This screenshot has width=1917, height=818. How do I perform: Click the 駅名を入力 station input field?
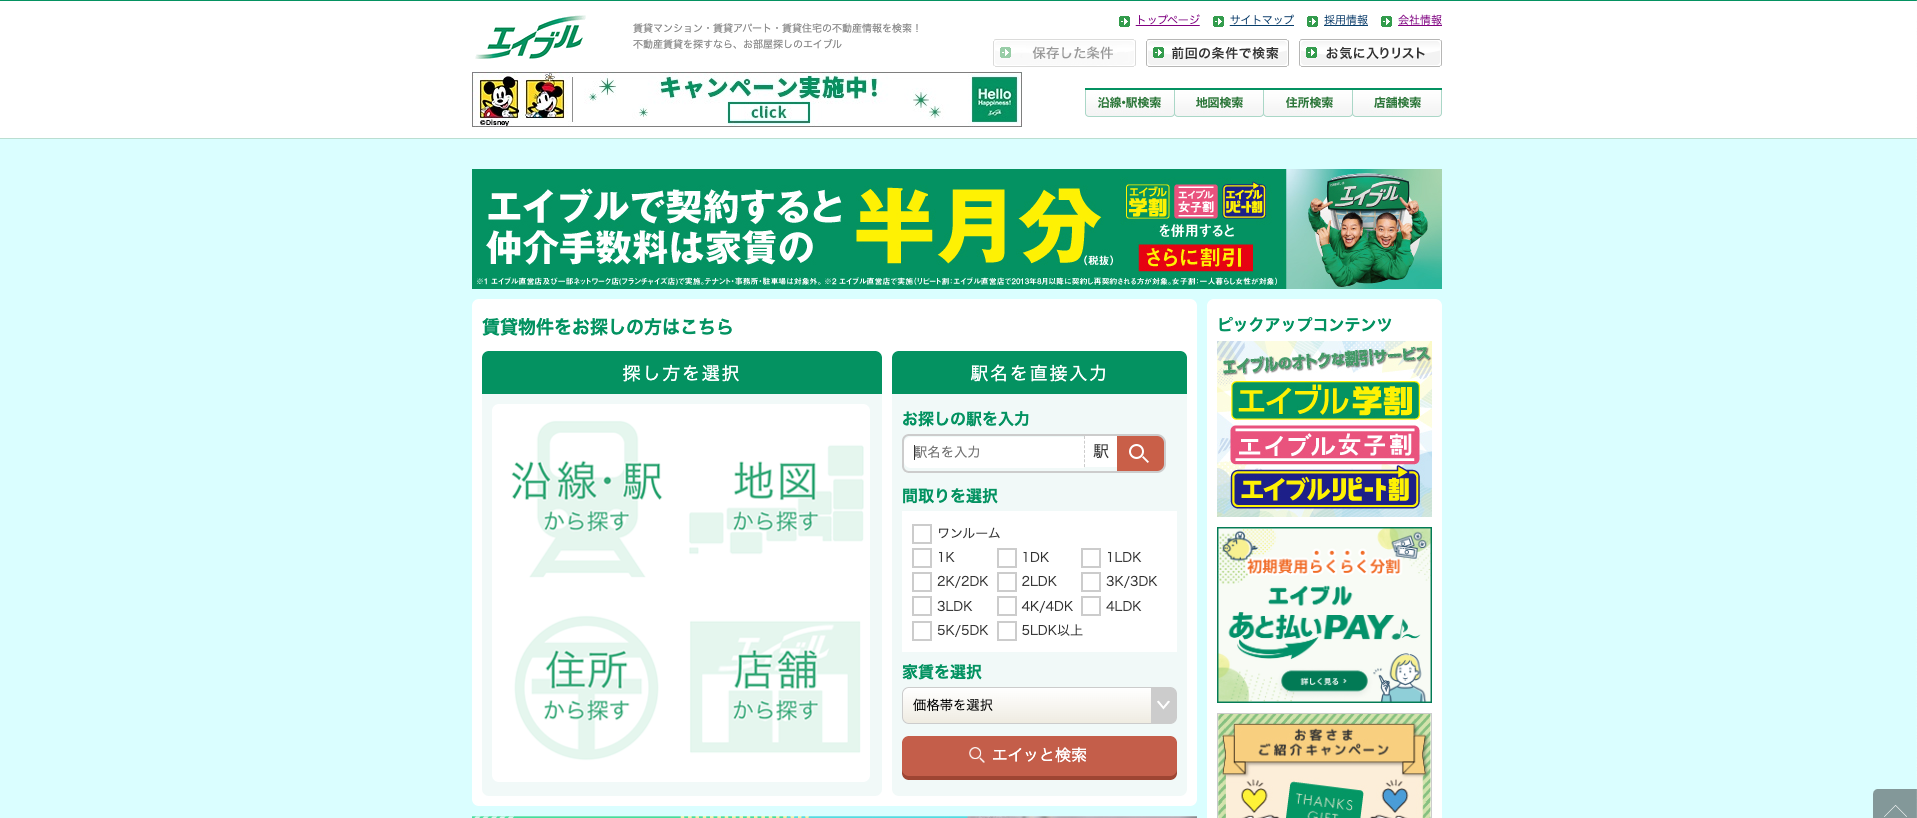994,453
